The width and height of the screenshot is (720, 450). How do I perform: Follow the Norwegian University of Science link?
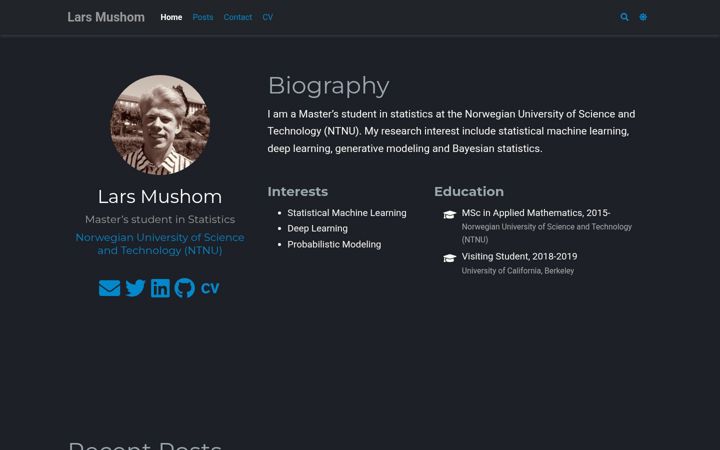pyautogui.click(x=160, y=244)
